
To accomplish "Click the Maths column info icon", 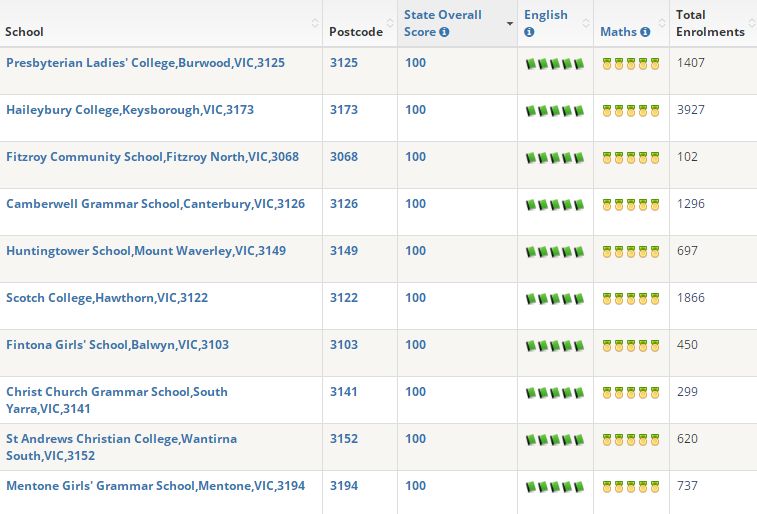I will pos(645,32).
